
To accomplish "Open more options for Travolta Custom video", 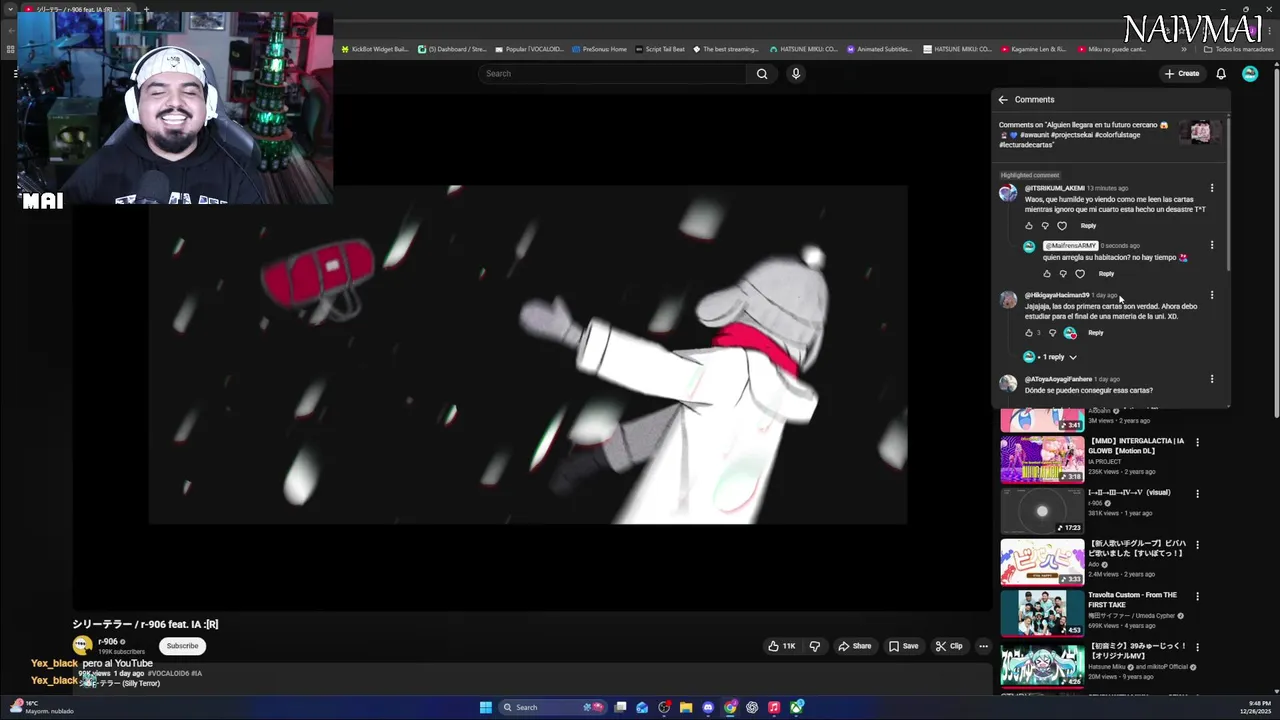I will (1197, 596).
